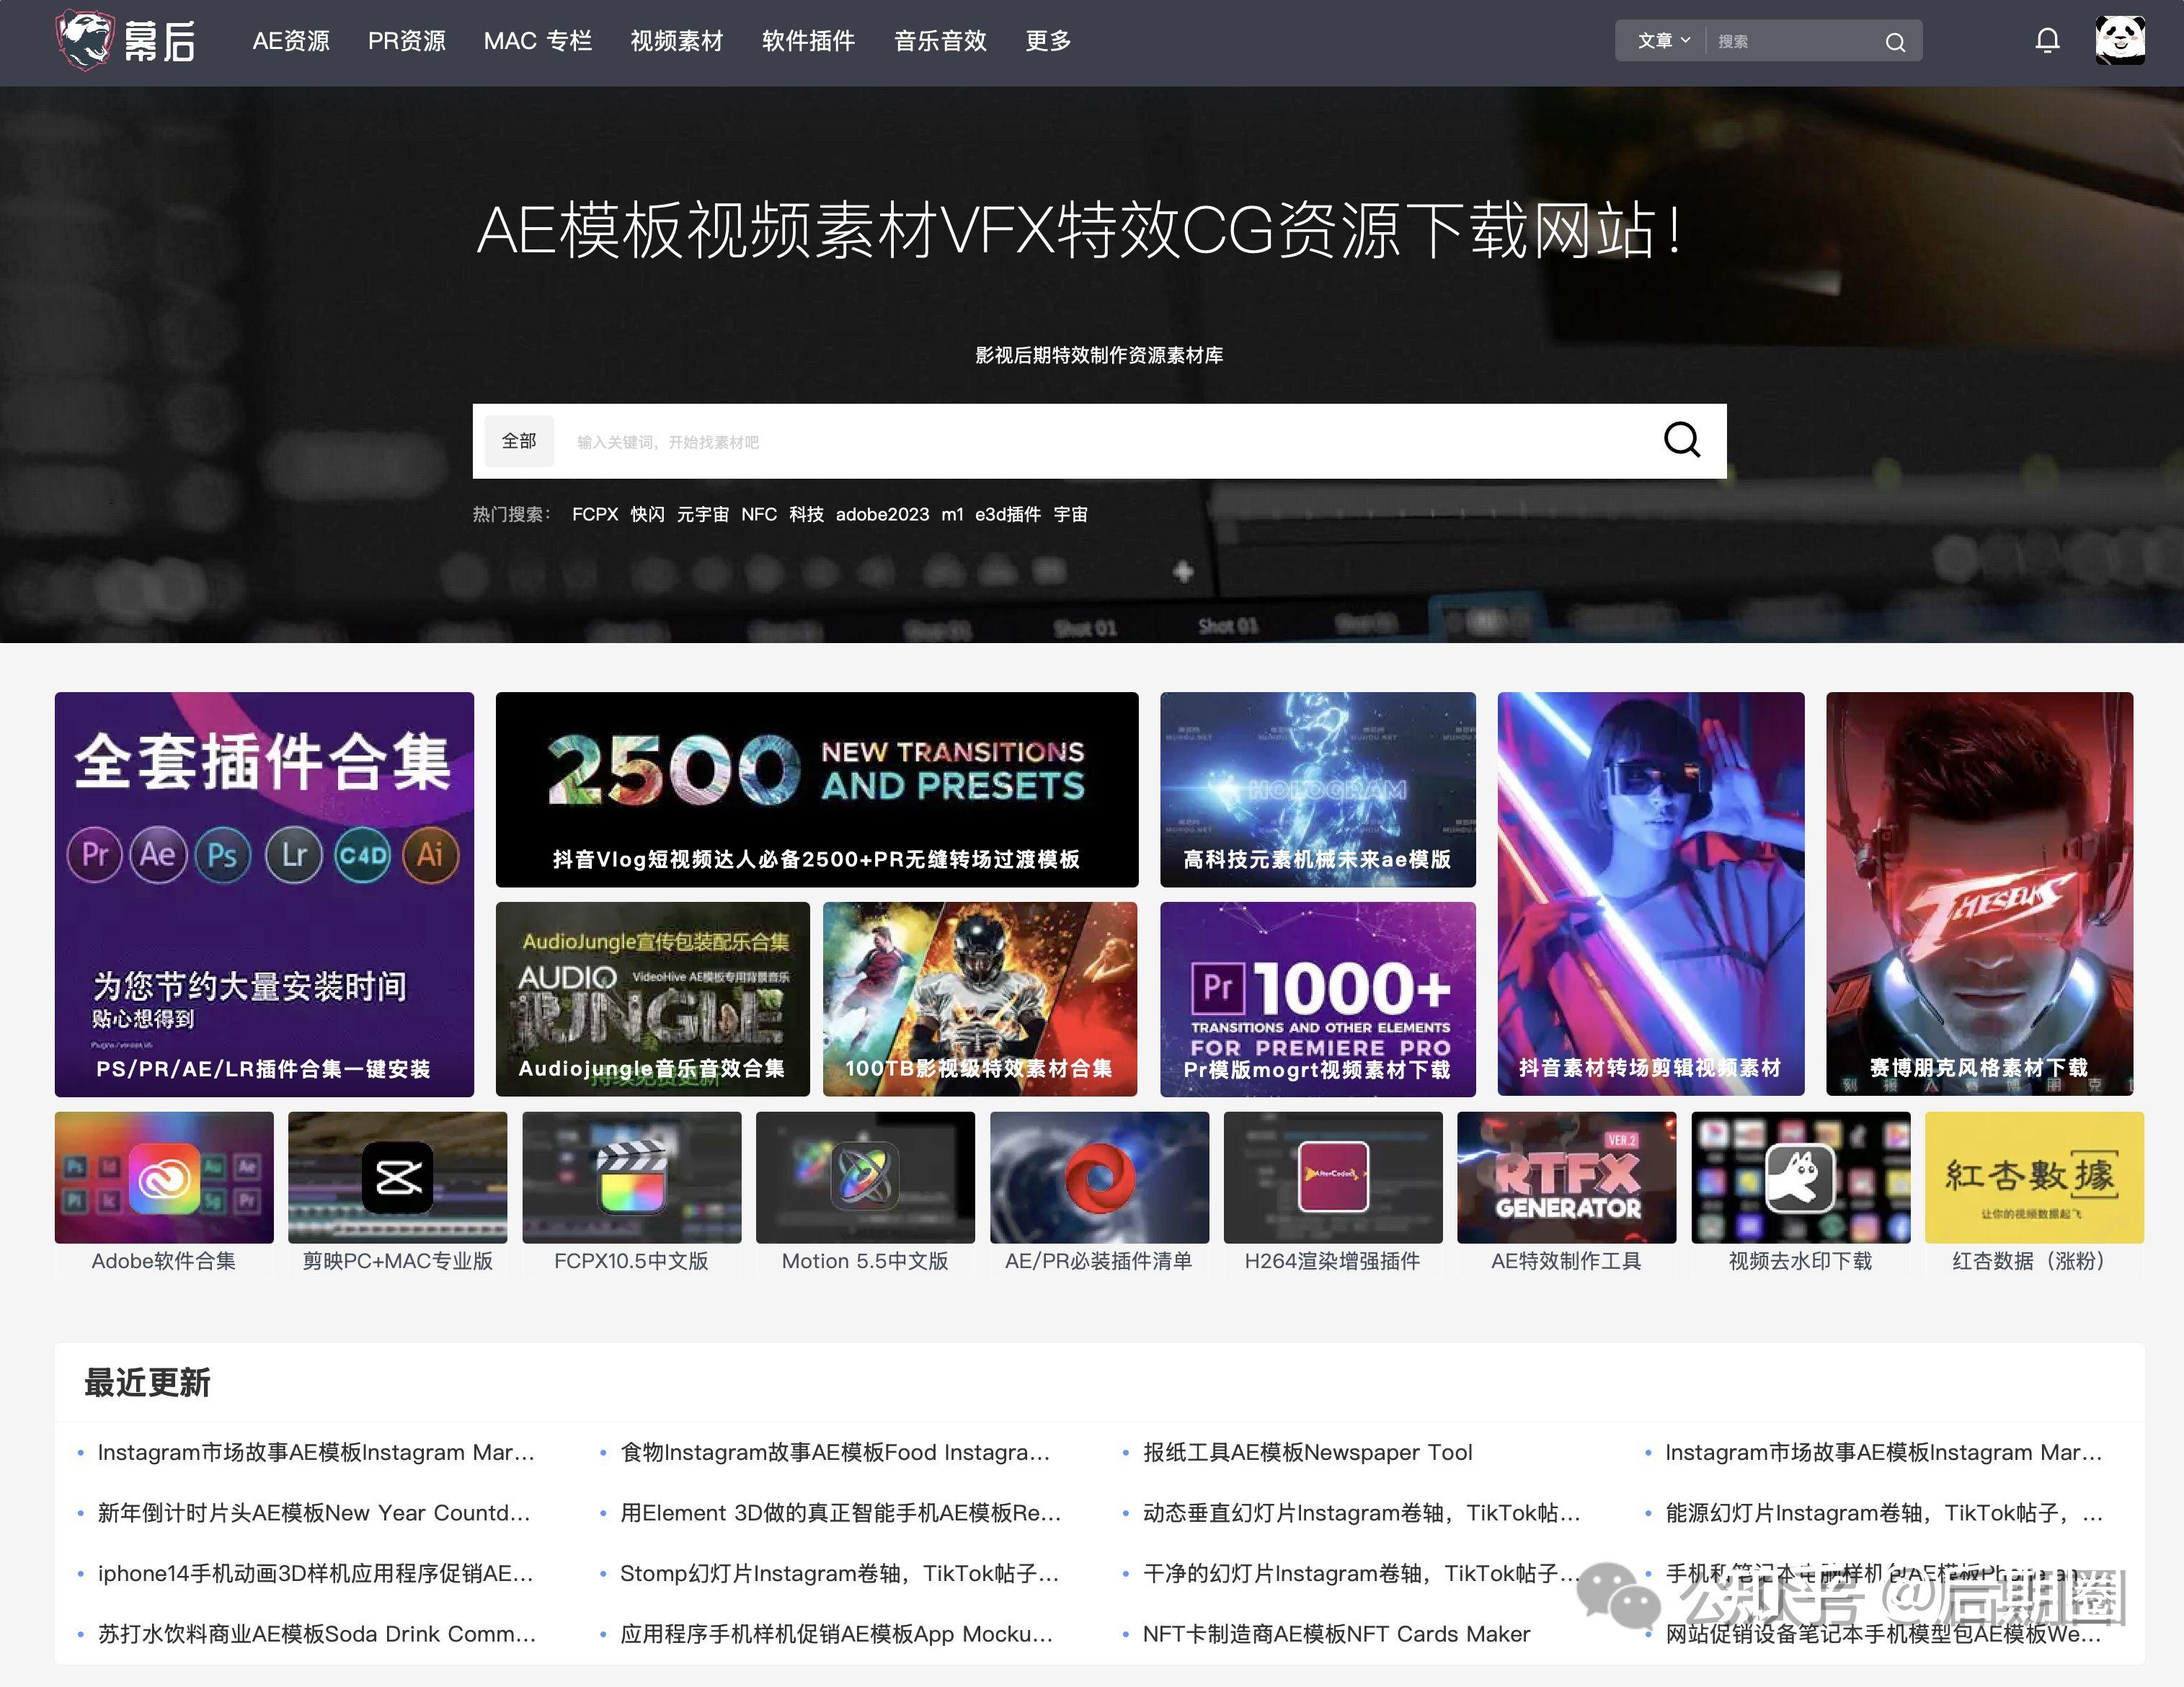Open the notification bell

point(2047,40)
